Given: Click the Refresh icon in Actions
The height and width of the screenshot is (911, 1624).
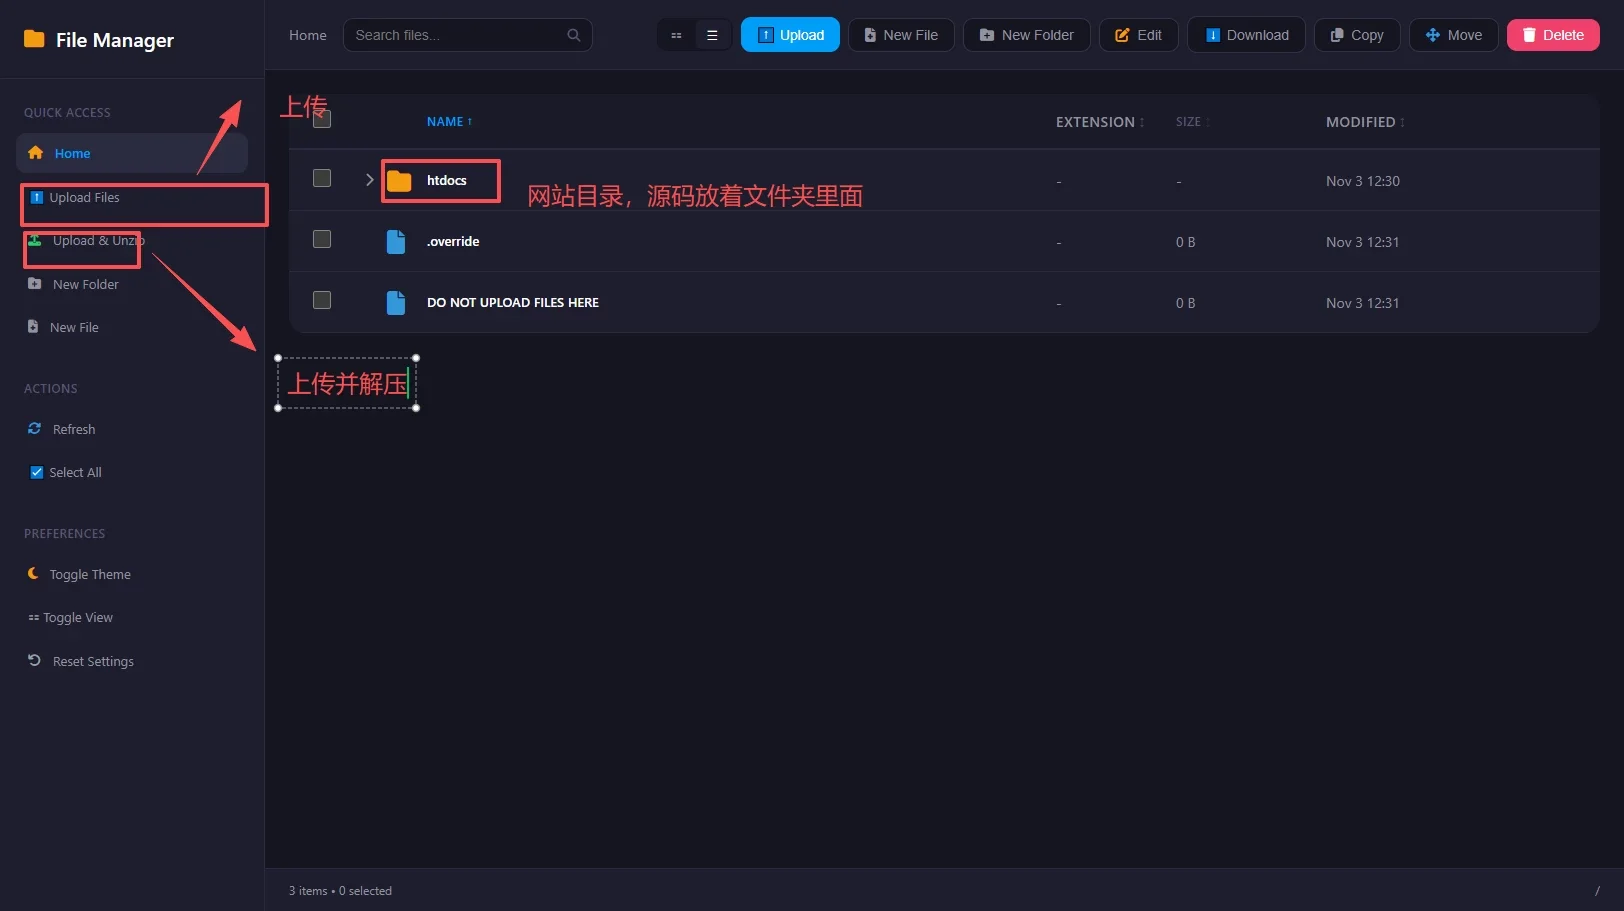Looking at the screenshot, I should coord(35,428).
